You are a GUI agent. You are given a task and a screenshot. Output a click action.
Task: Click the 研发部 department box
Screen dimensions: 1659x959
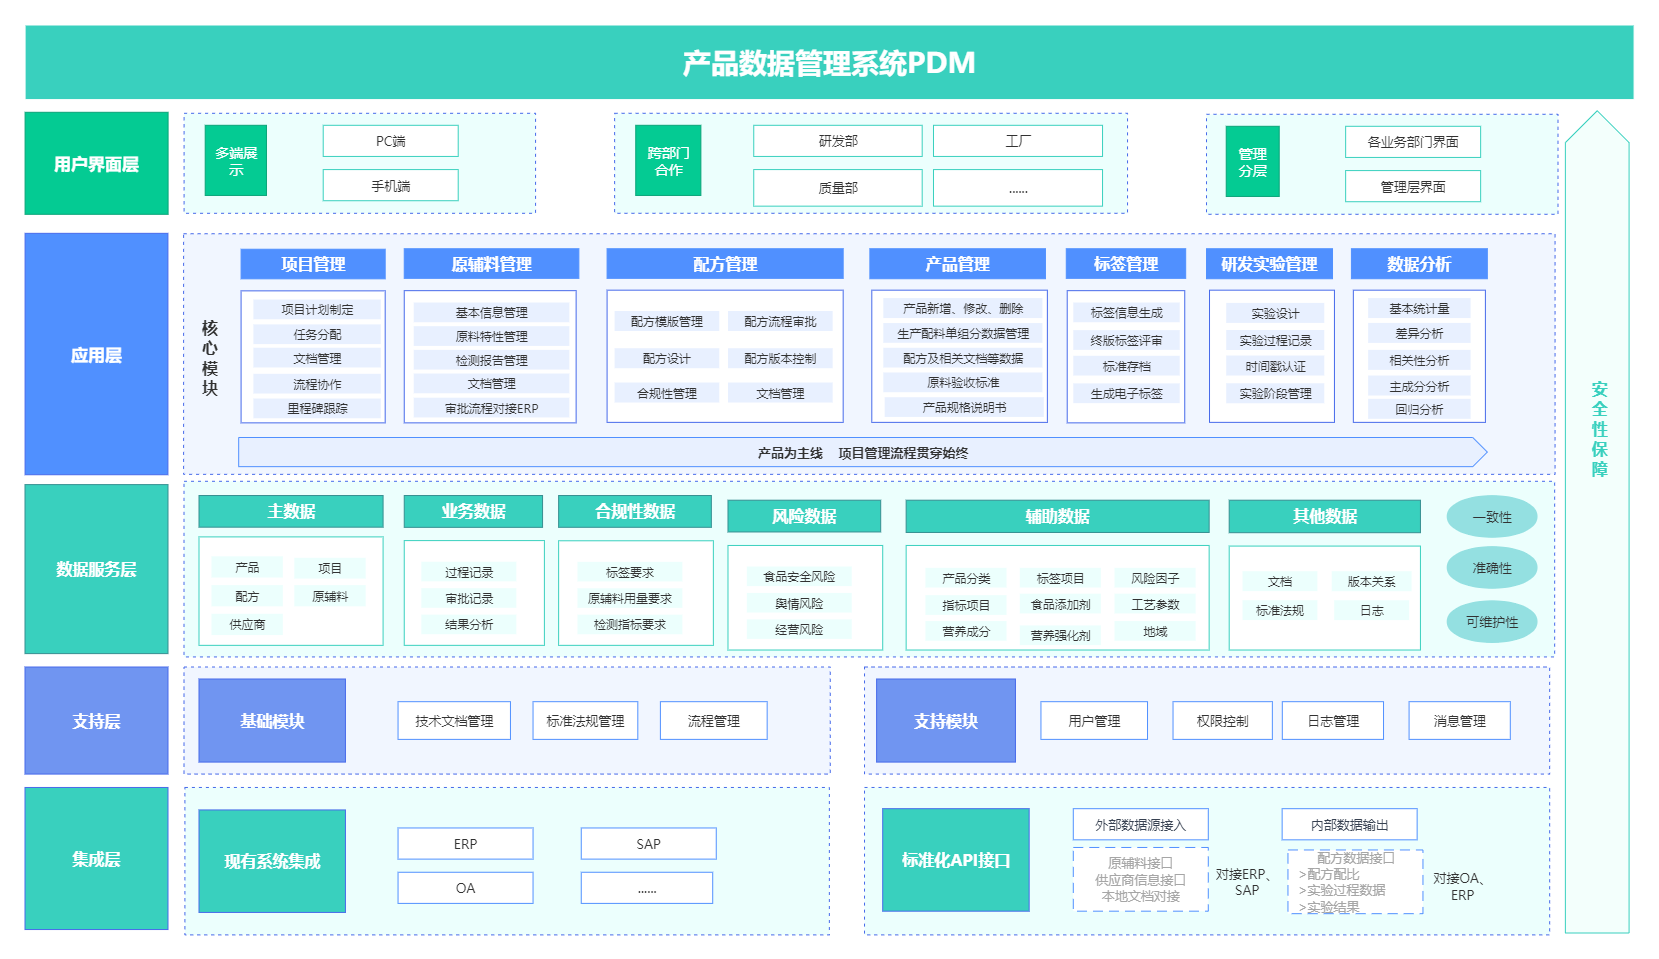coord(837,141)
